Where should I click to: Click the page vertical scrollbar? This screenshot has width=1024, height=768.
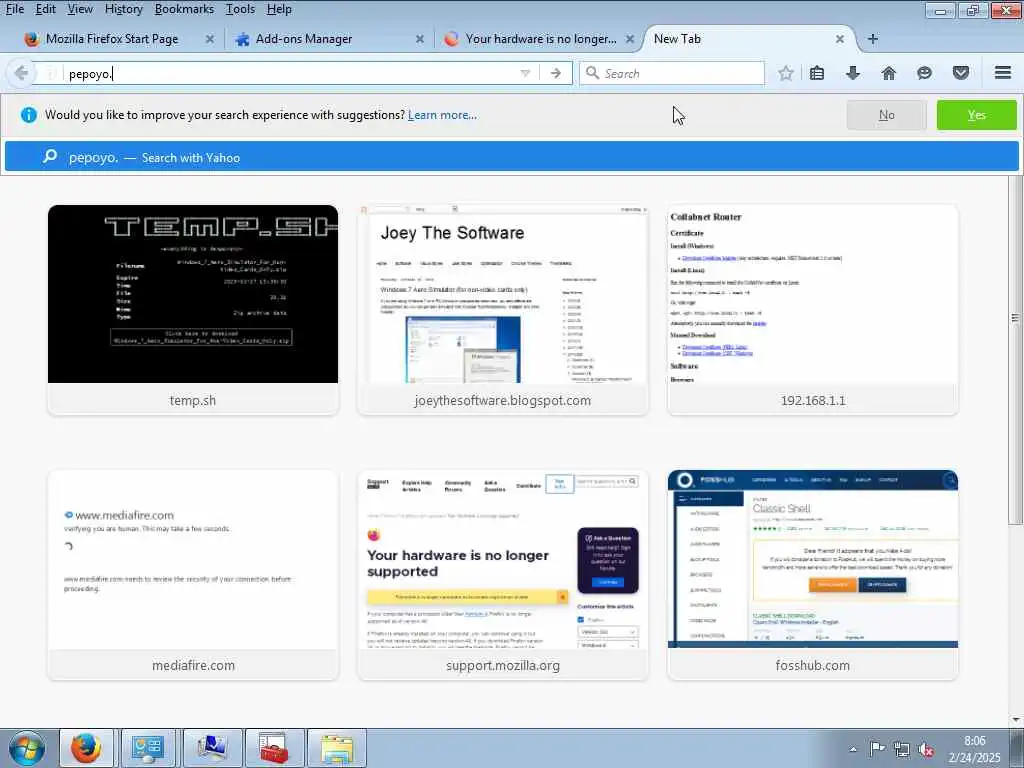[x=1015, y=318]
